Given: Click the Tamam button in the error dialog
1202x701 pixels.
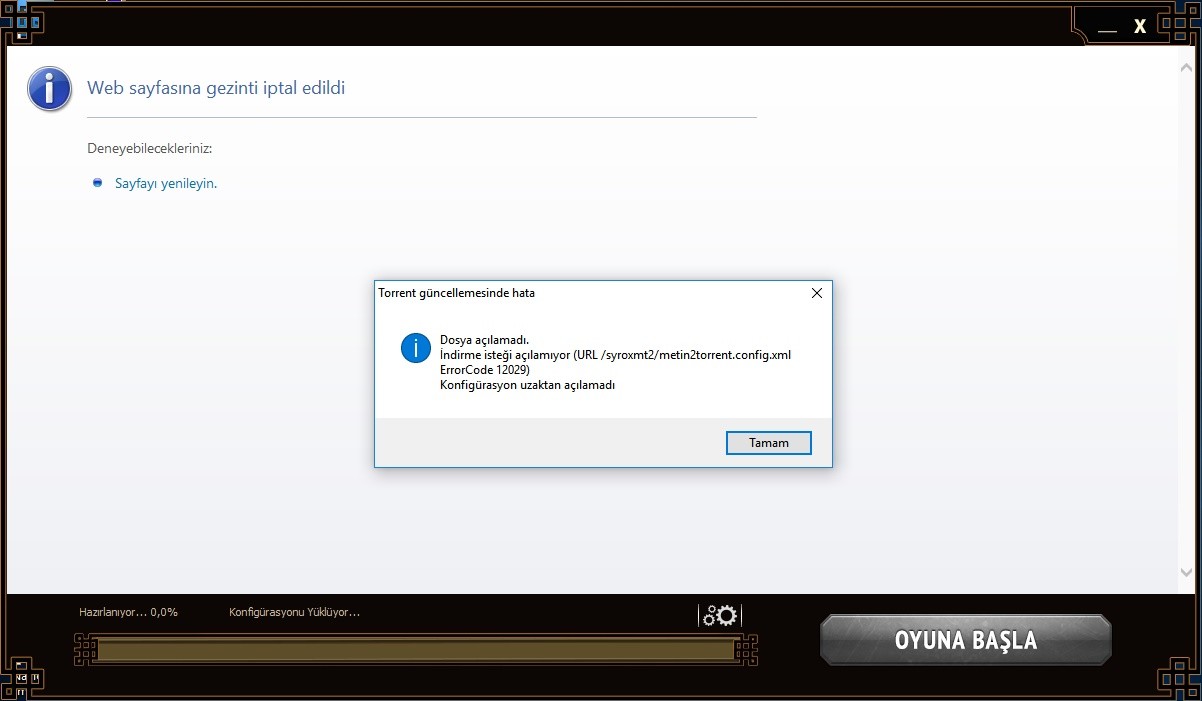Looking at the screenshot, I should point(768,443).
